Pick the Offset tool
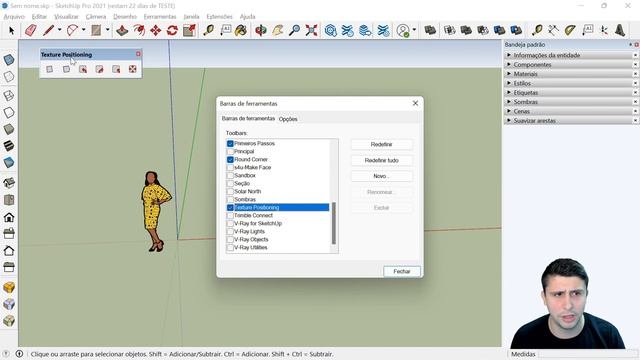The height and width of the screenshot is (360, 640). click(x=139, y=31)
